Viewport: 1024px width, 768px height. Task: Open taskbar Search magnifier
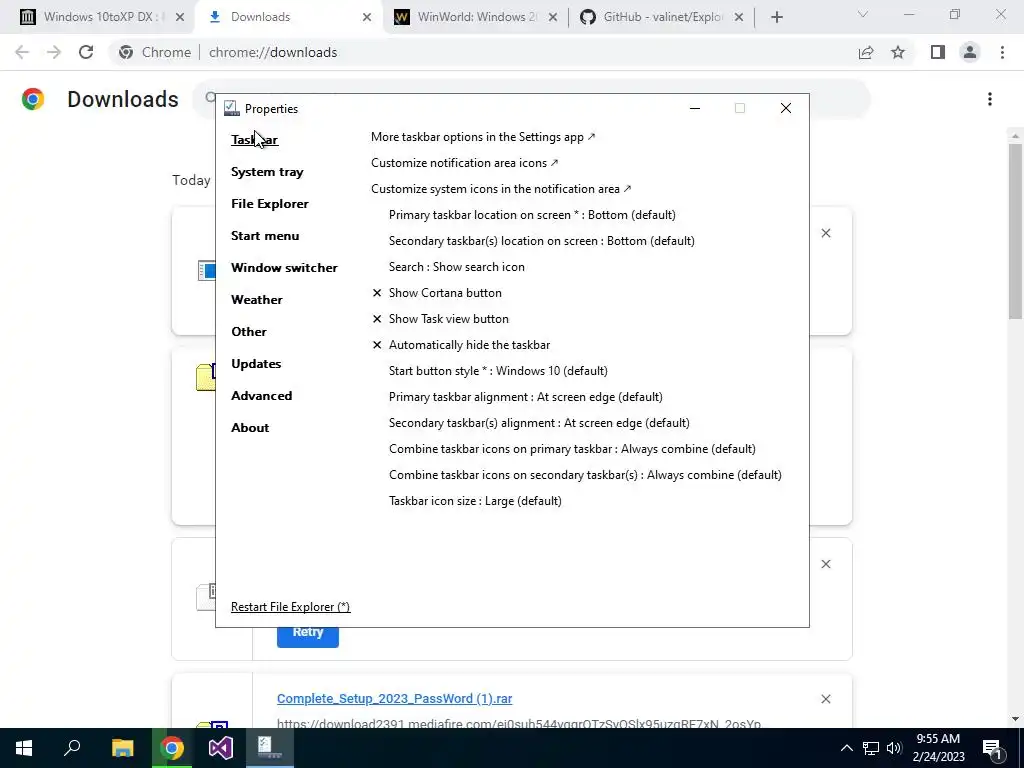point(72,748)
